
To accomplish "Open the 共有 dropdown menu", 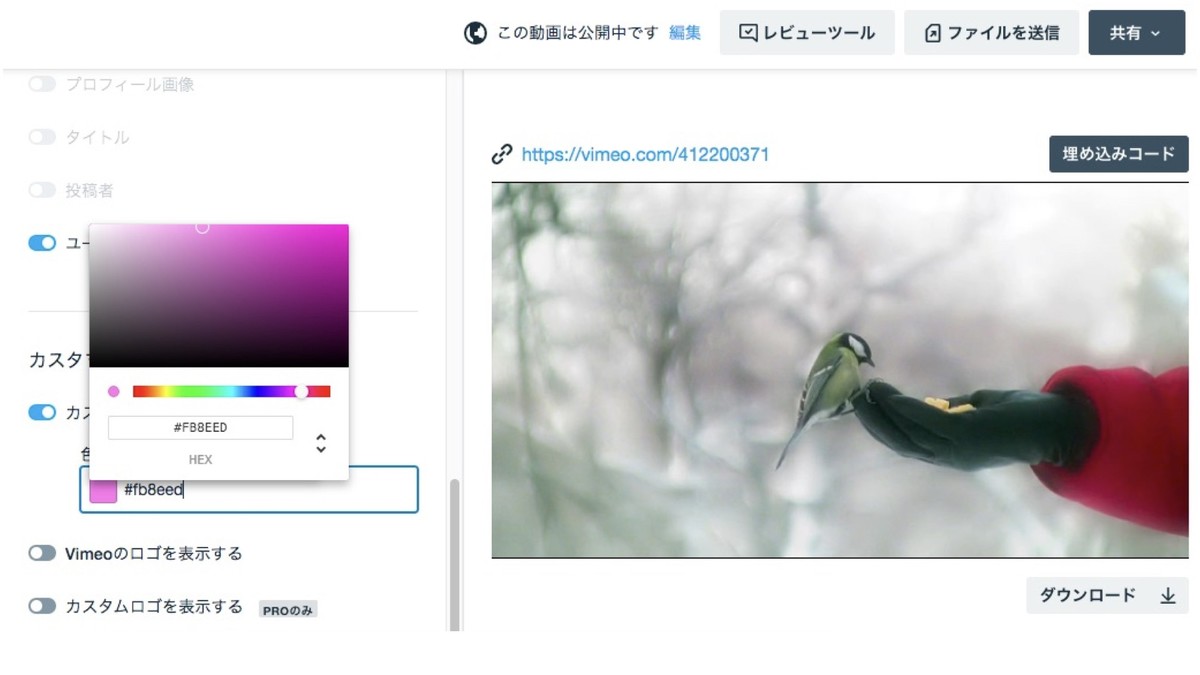I will 1136,33.
